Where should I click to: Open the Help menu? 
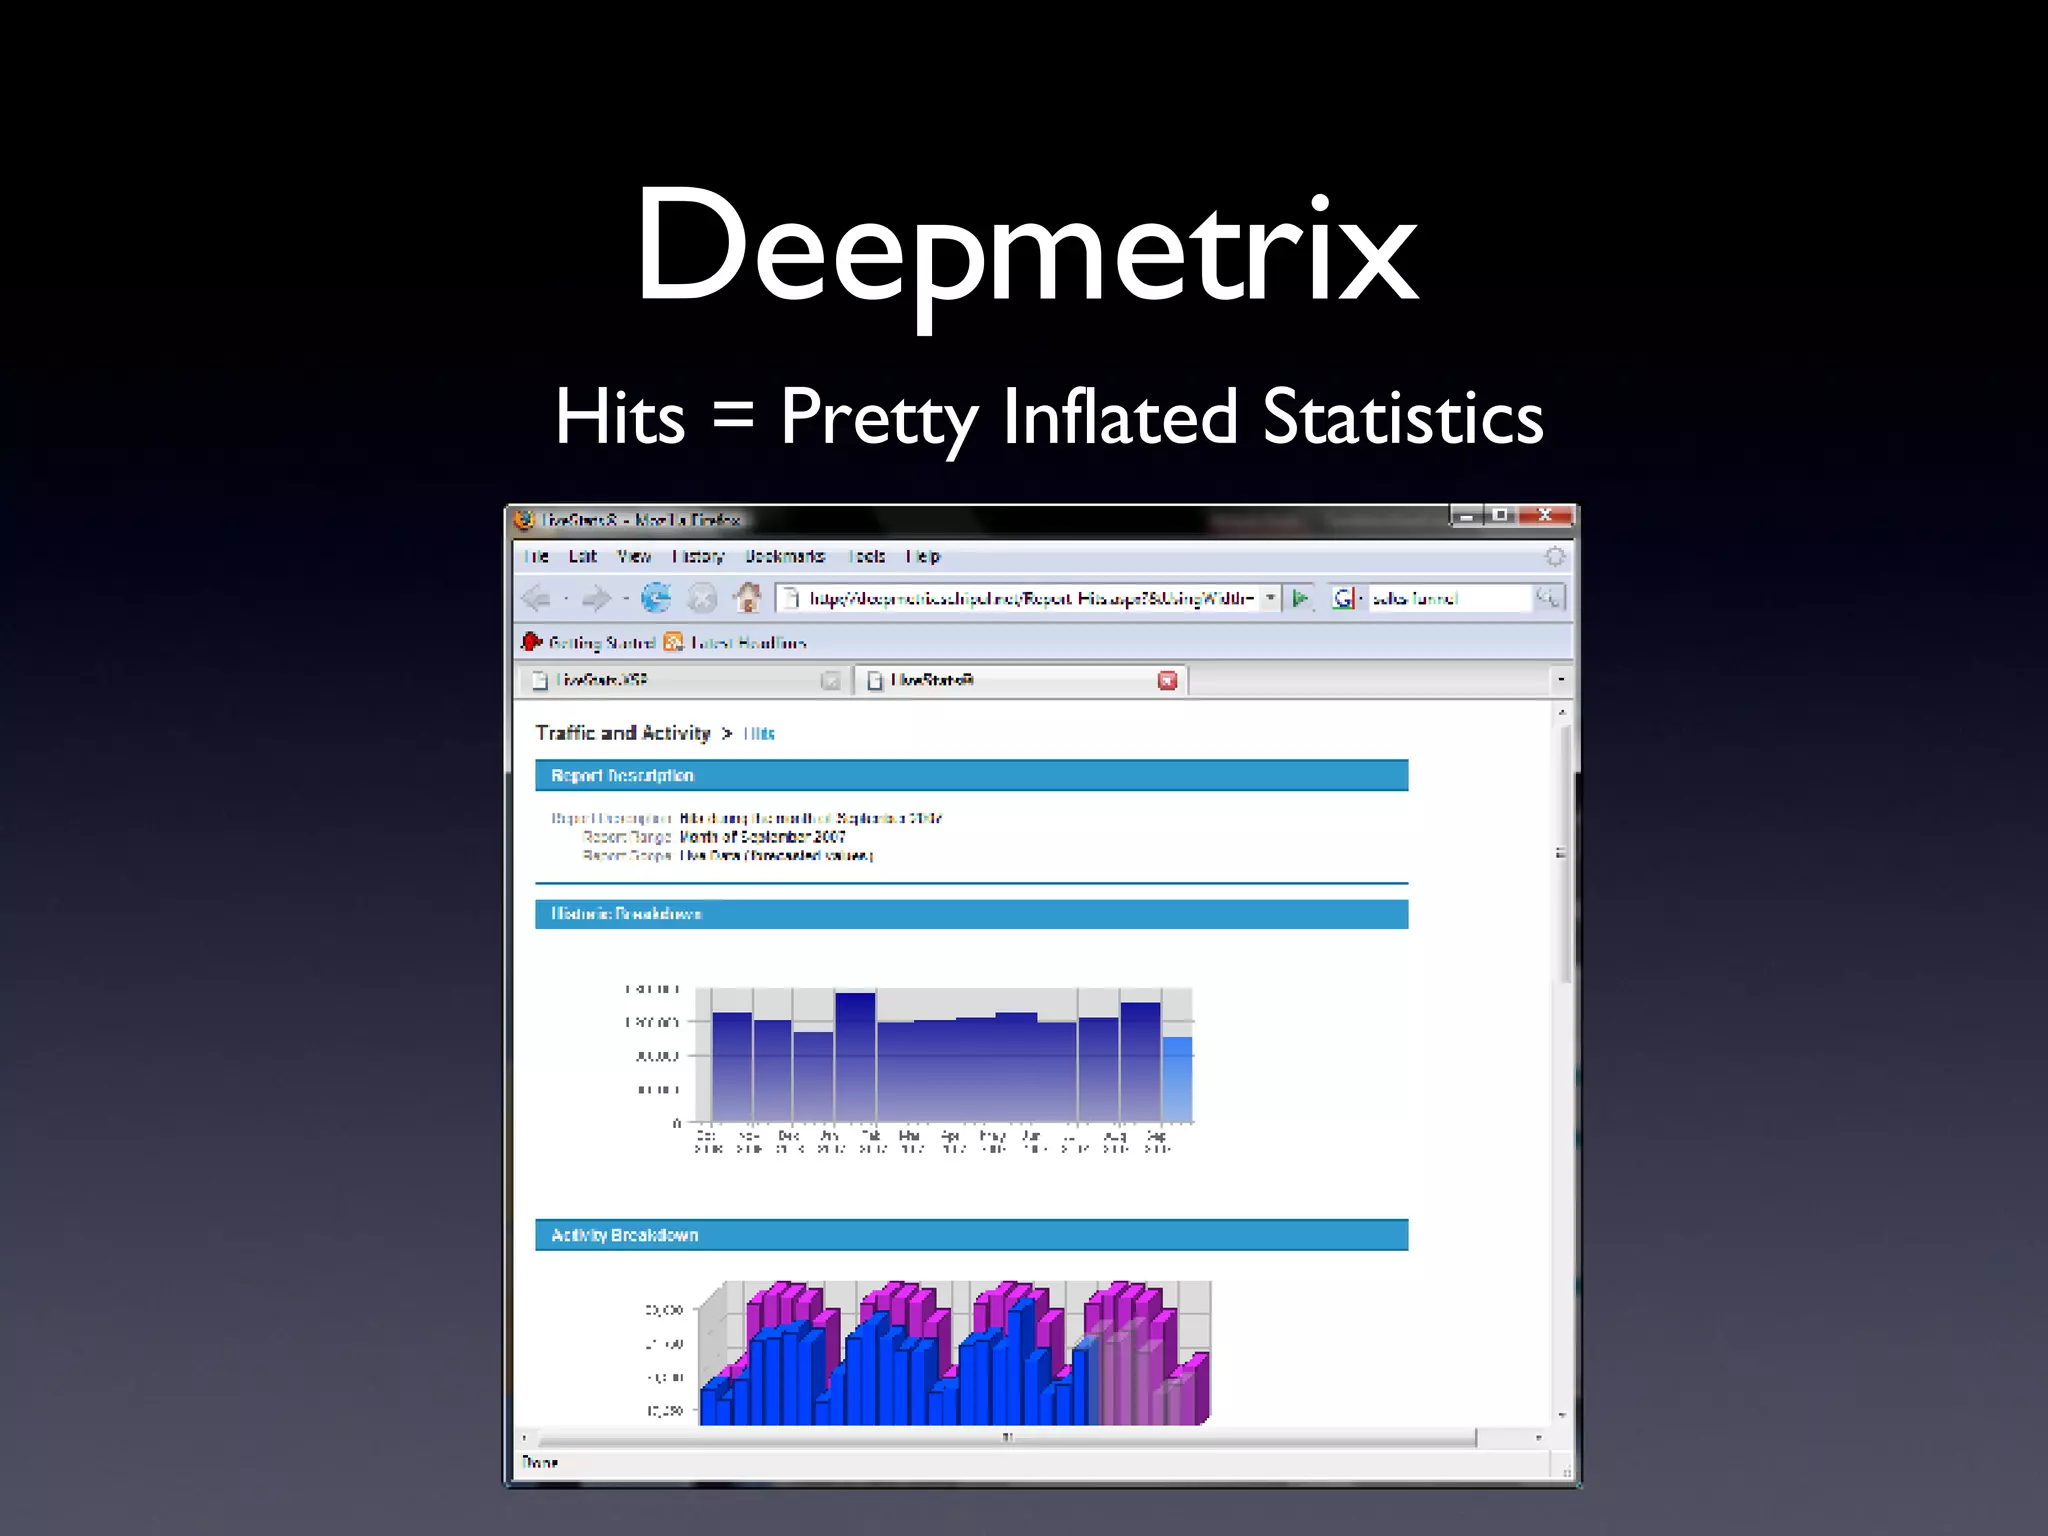coord(923,556)
